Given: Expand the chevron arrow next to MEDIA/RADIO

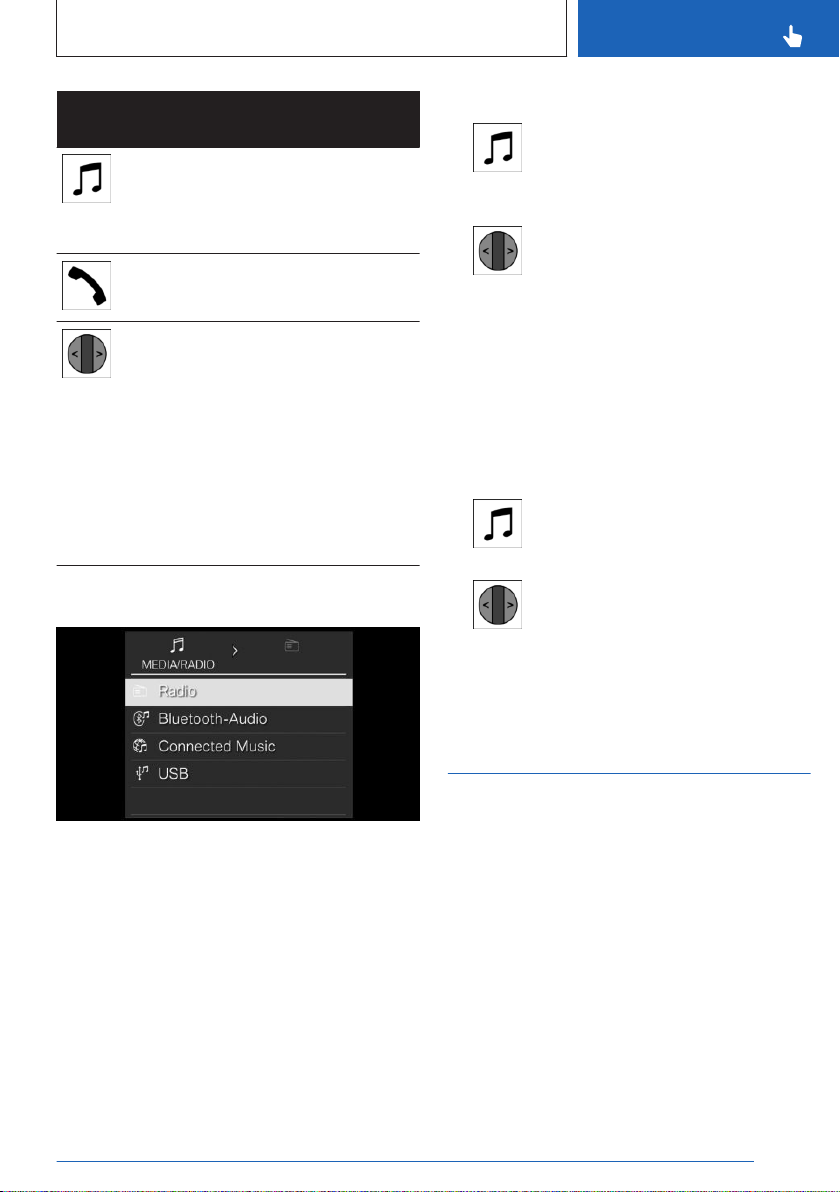Looking at the screenshot, I should [x=235, y=651].
